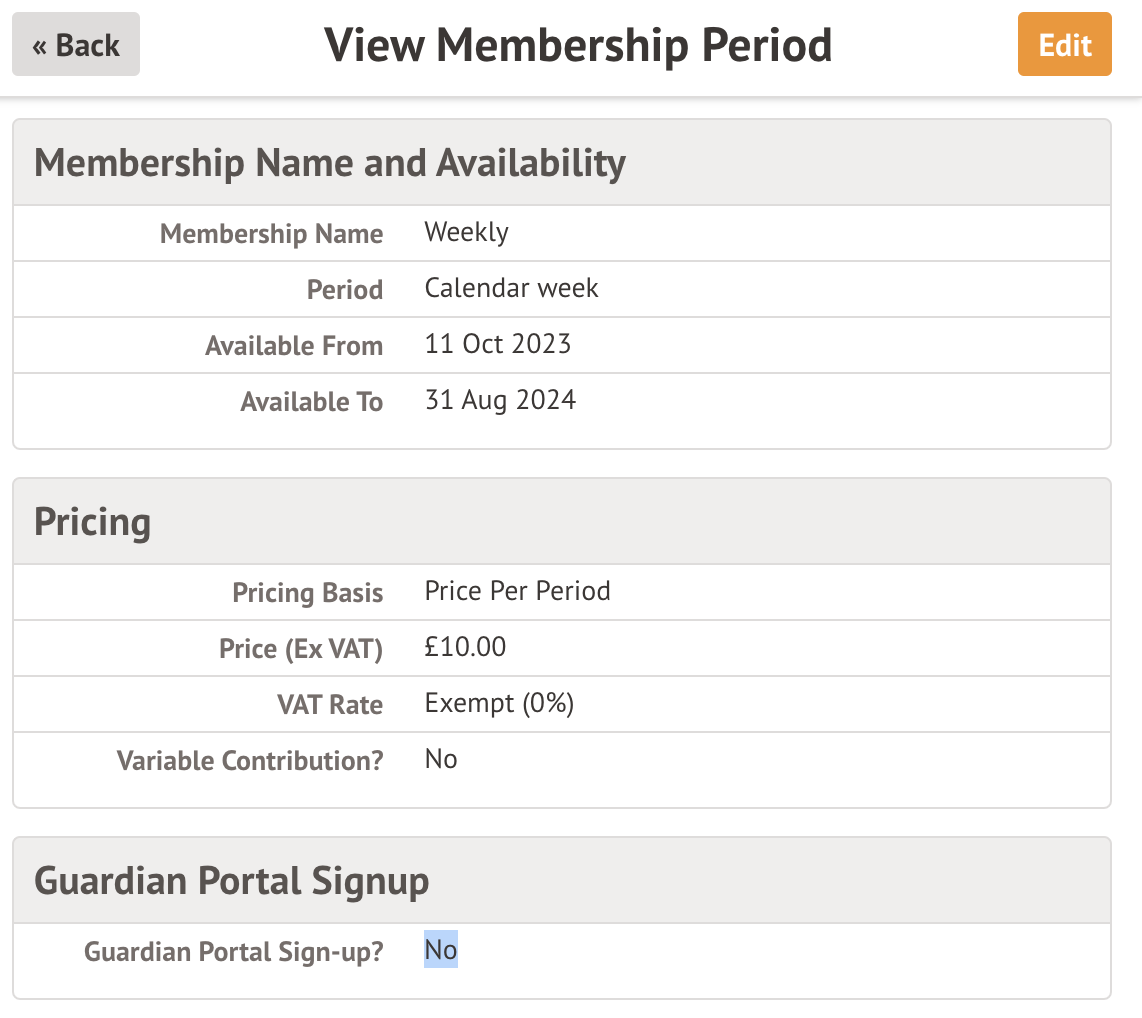Select the Exempt (0%) VAT rate

(499, 704)
